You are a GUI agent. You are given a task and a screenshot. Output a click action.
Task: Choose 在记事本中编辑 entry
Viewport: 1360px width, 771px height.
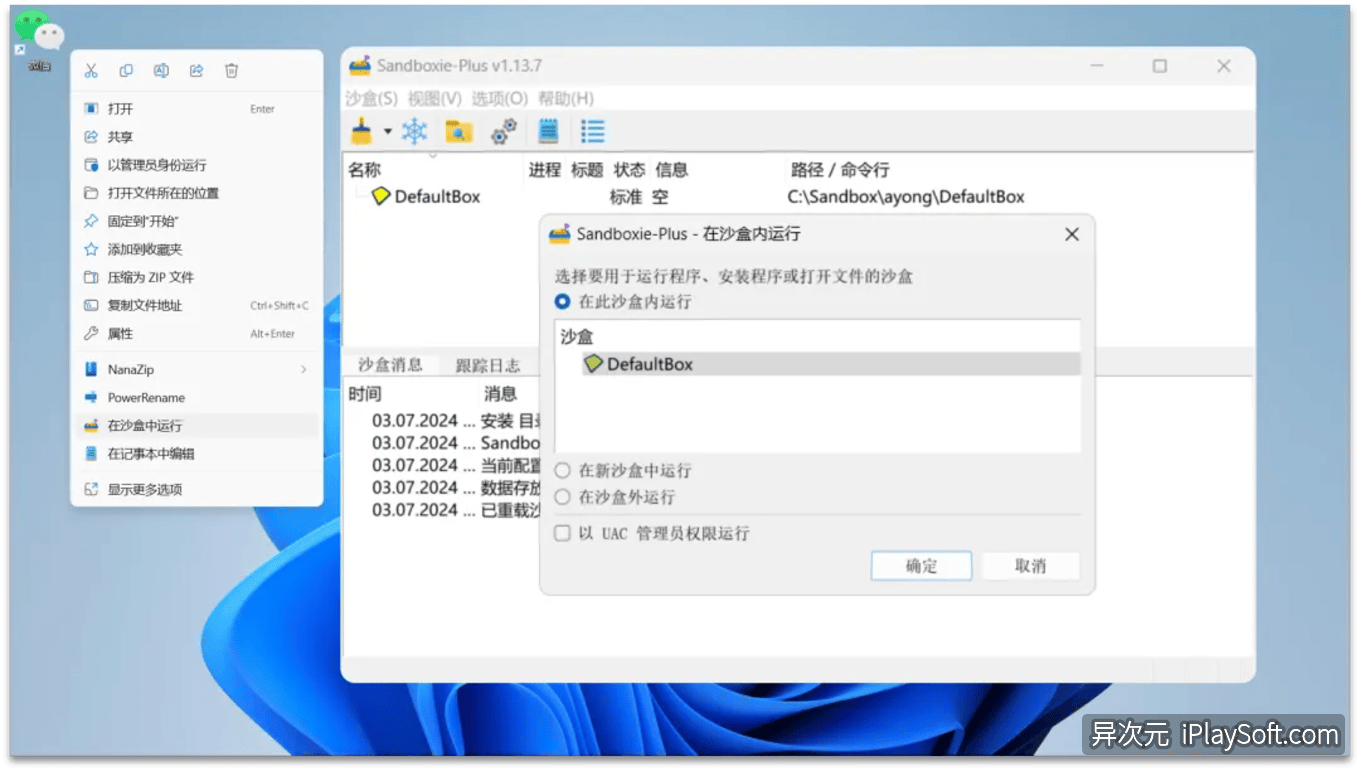(x=196, y=453)
